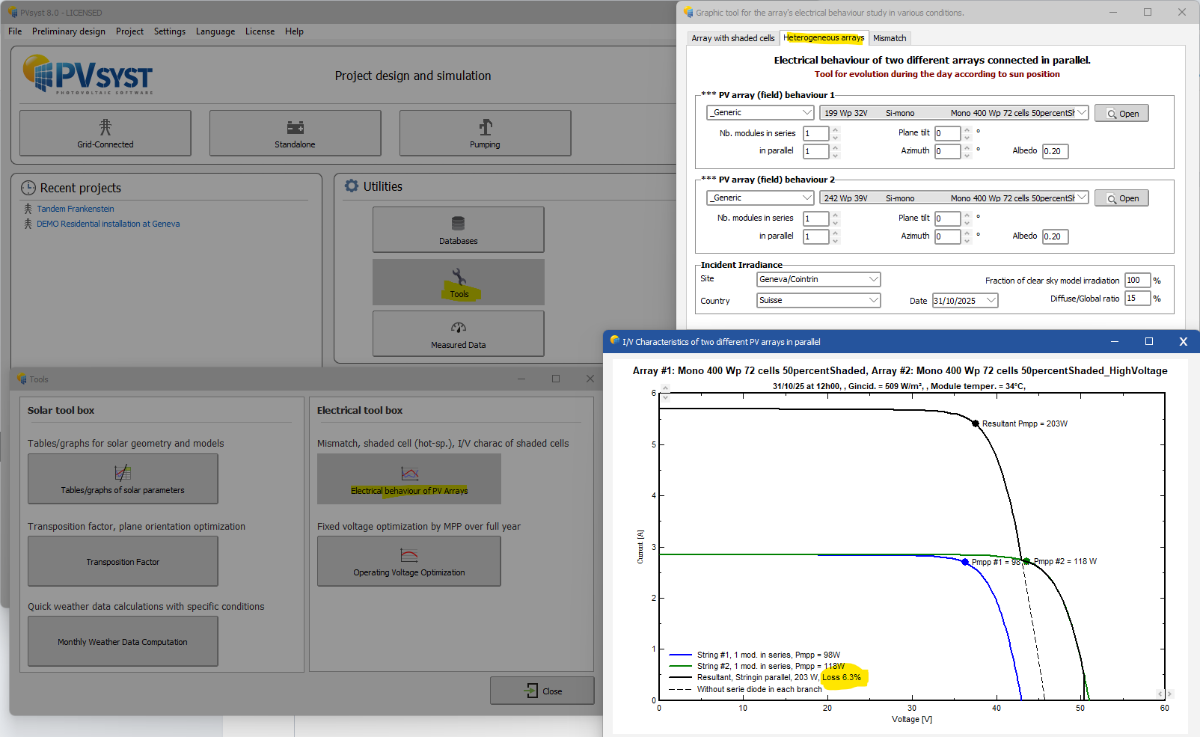Open the Grid-Connected project design
Viewport: 1200px width, 737px height.
105,133
